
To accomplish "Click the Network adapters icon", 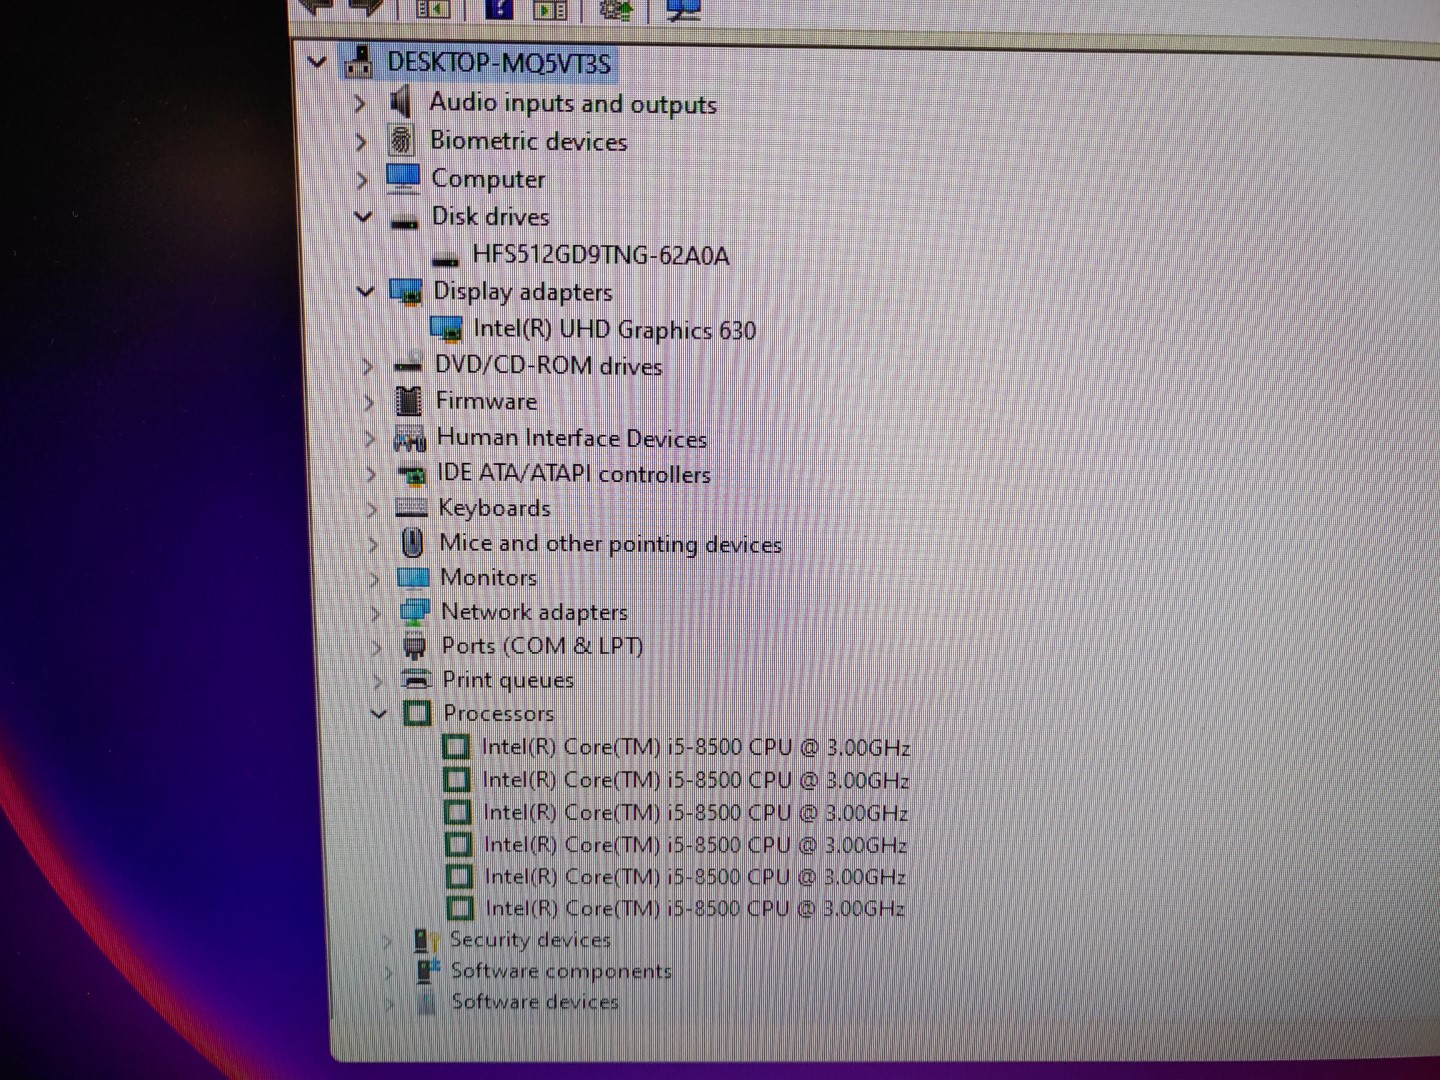I will [x=414, y=612].
